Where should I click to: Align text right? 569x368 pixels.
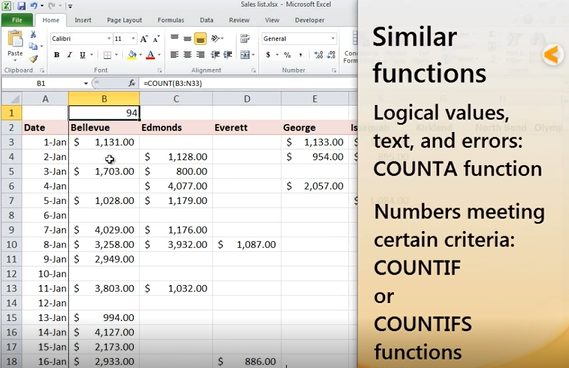tap(200, 55)
